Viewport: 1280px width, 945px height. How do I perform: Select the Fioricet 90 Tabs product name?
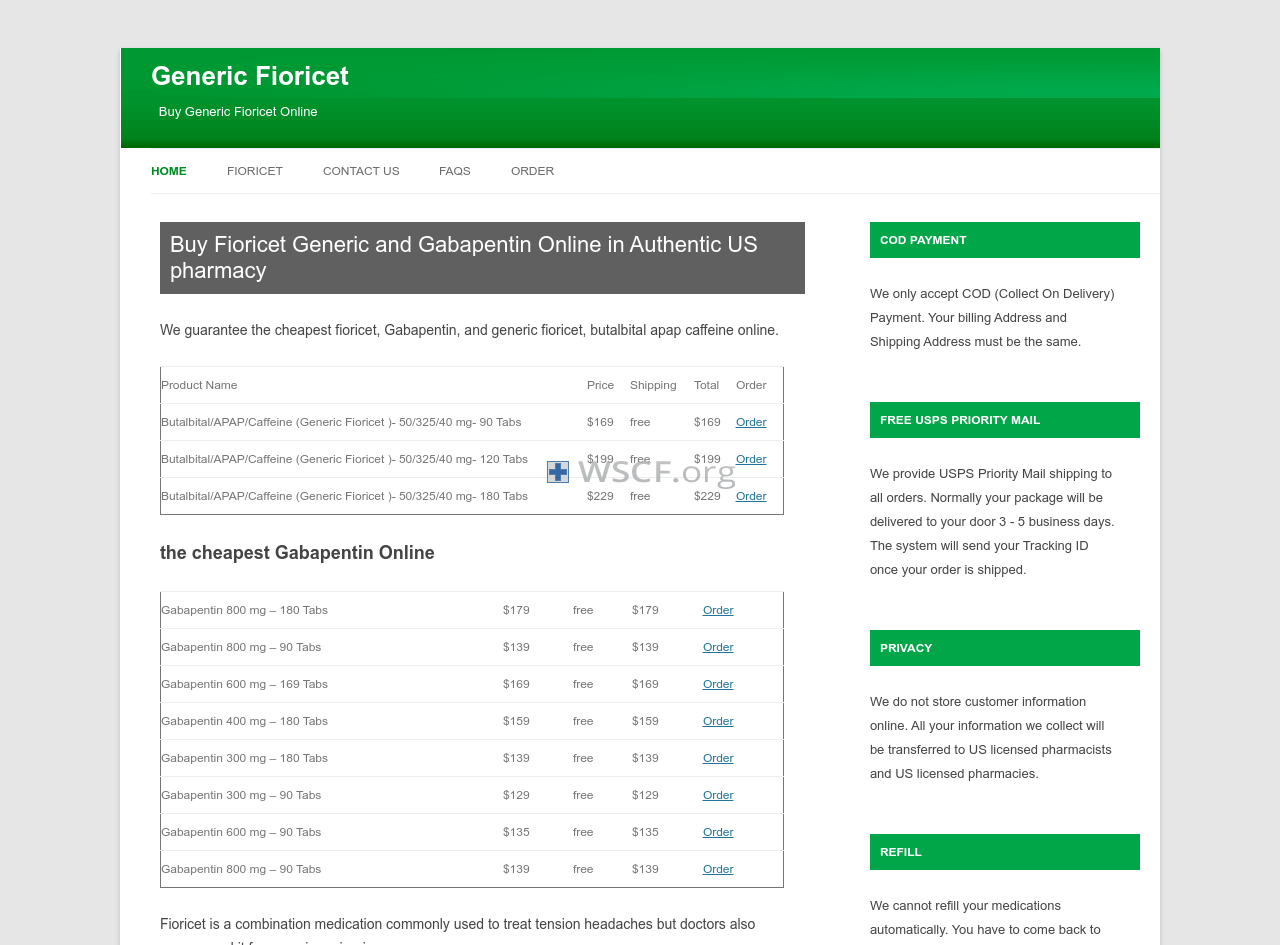341,422
